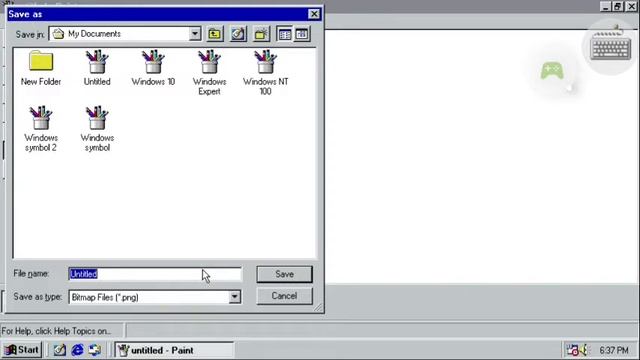The height and width of the screenshot is (360, 640).
Task: Click the volume tray icon
Action: [x=584, y=350]
